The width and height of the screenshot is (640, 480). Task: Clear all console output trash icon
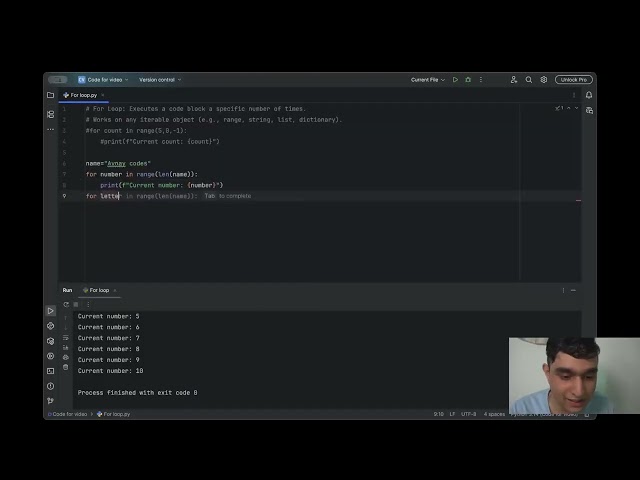[x=66, y=367]
